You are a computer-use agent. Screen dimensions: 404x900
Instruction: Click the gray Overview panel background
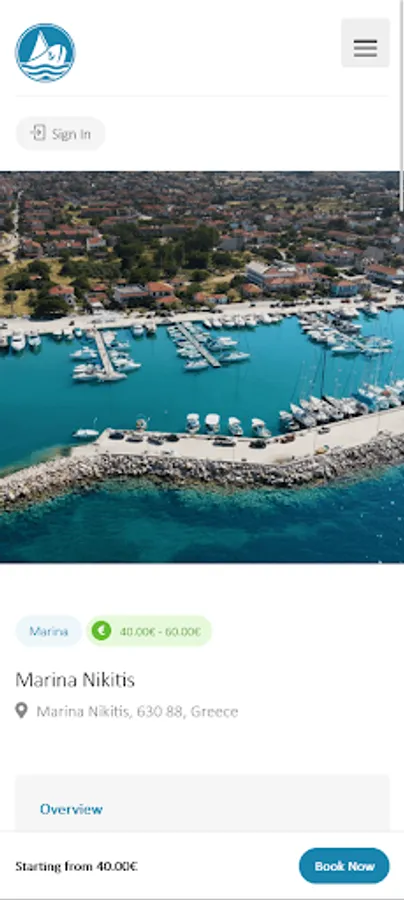click(x=202, y=802)
